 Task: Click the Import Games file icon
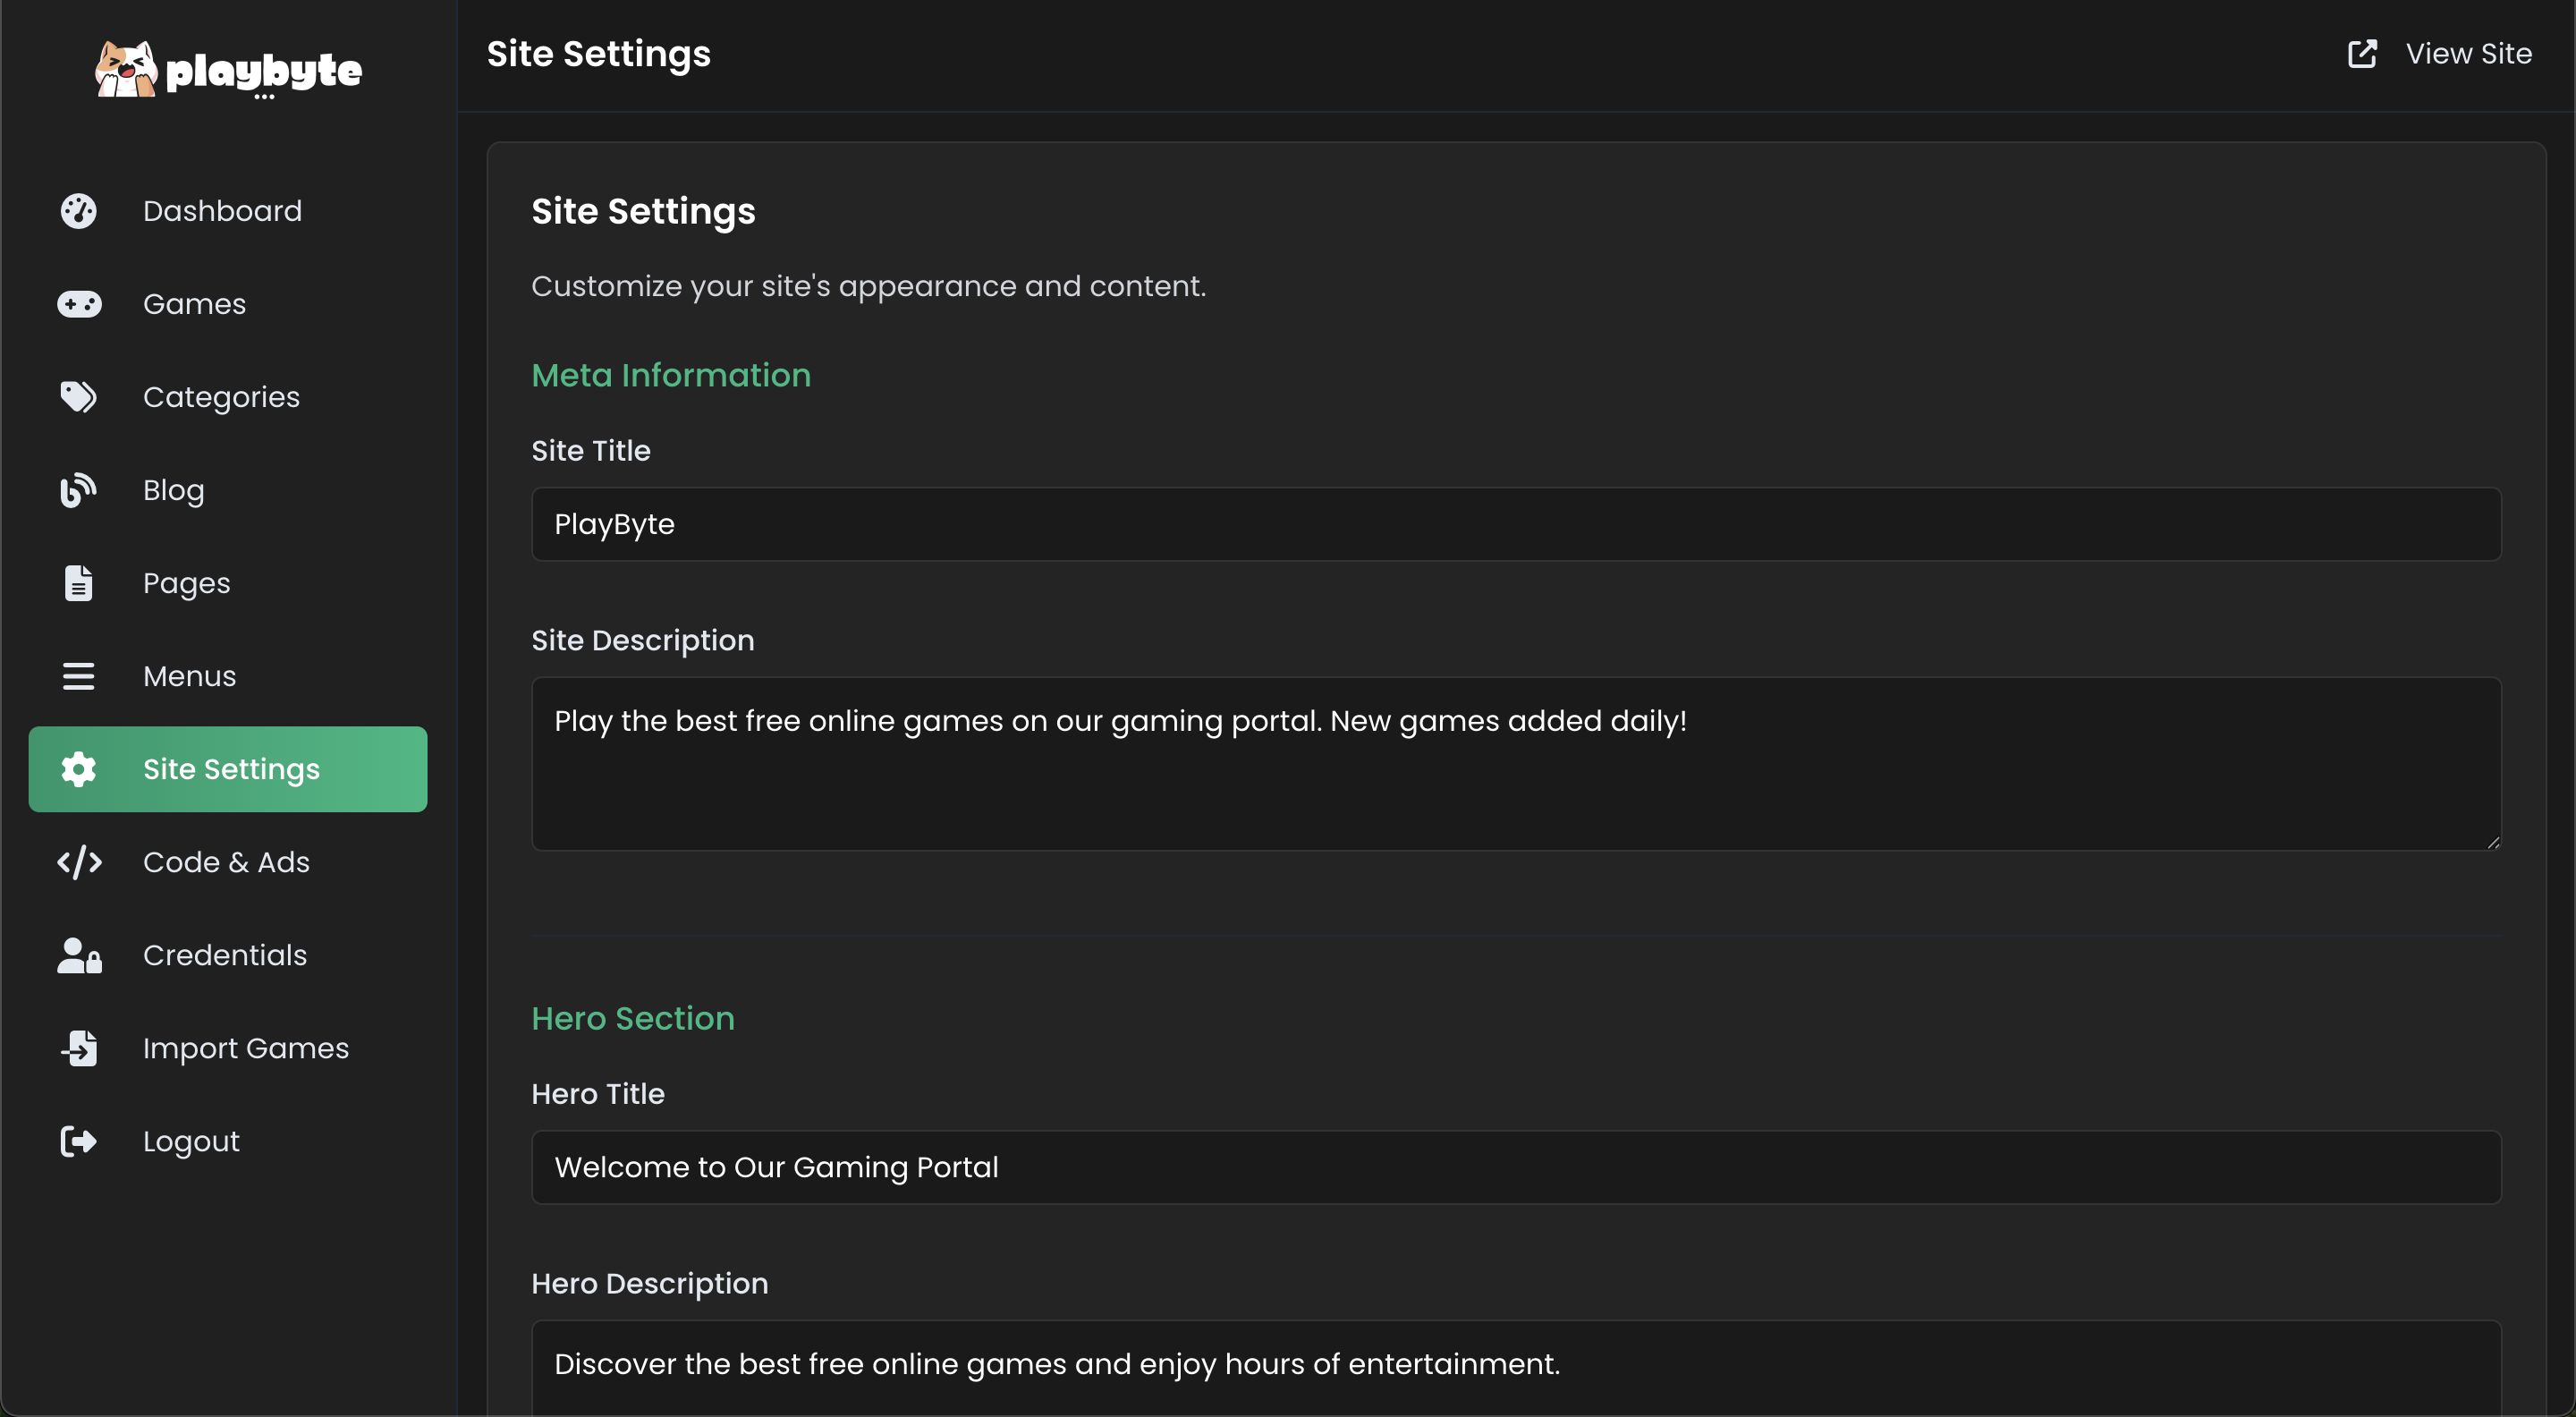click(79, 1048)
